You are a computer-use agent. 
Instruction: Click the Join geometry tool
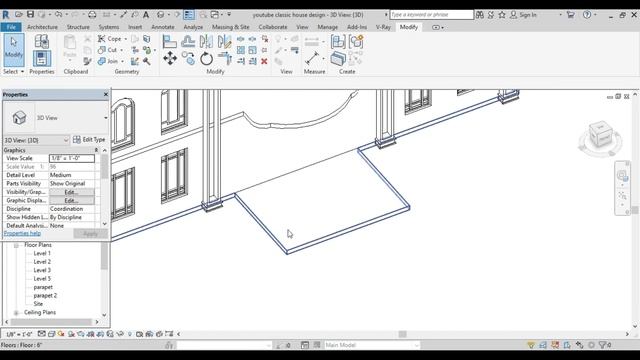pos(108,61)
